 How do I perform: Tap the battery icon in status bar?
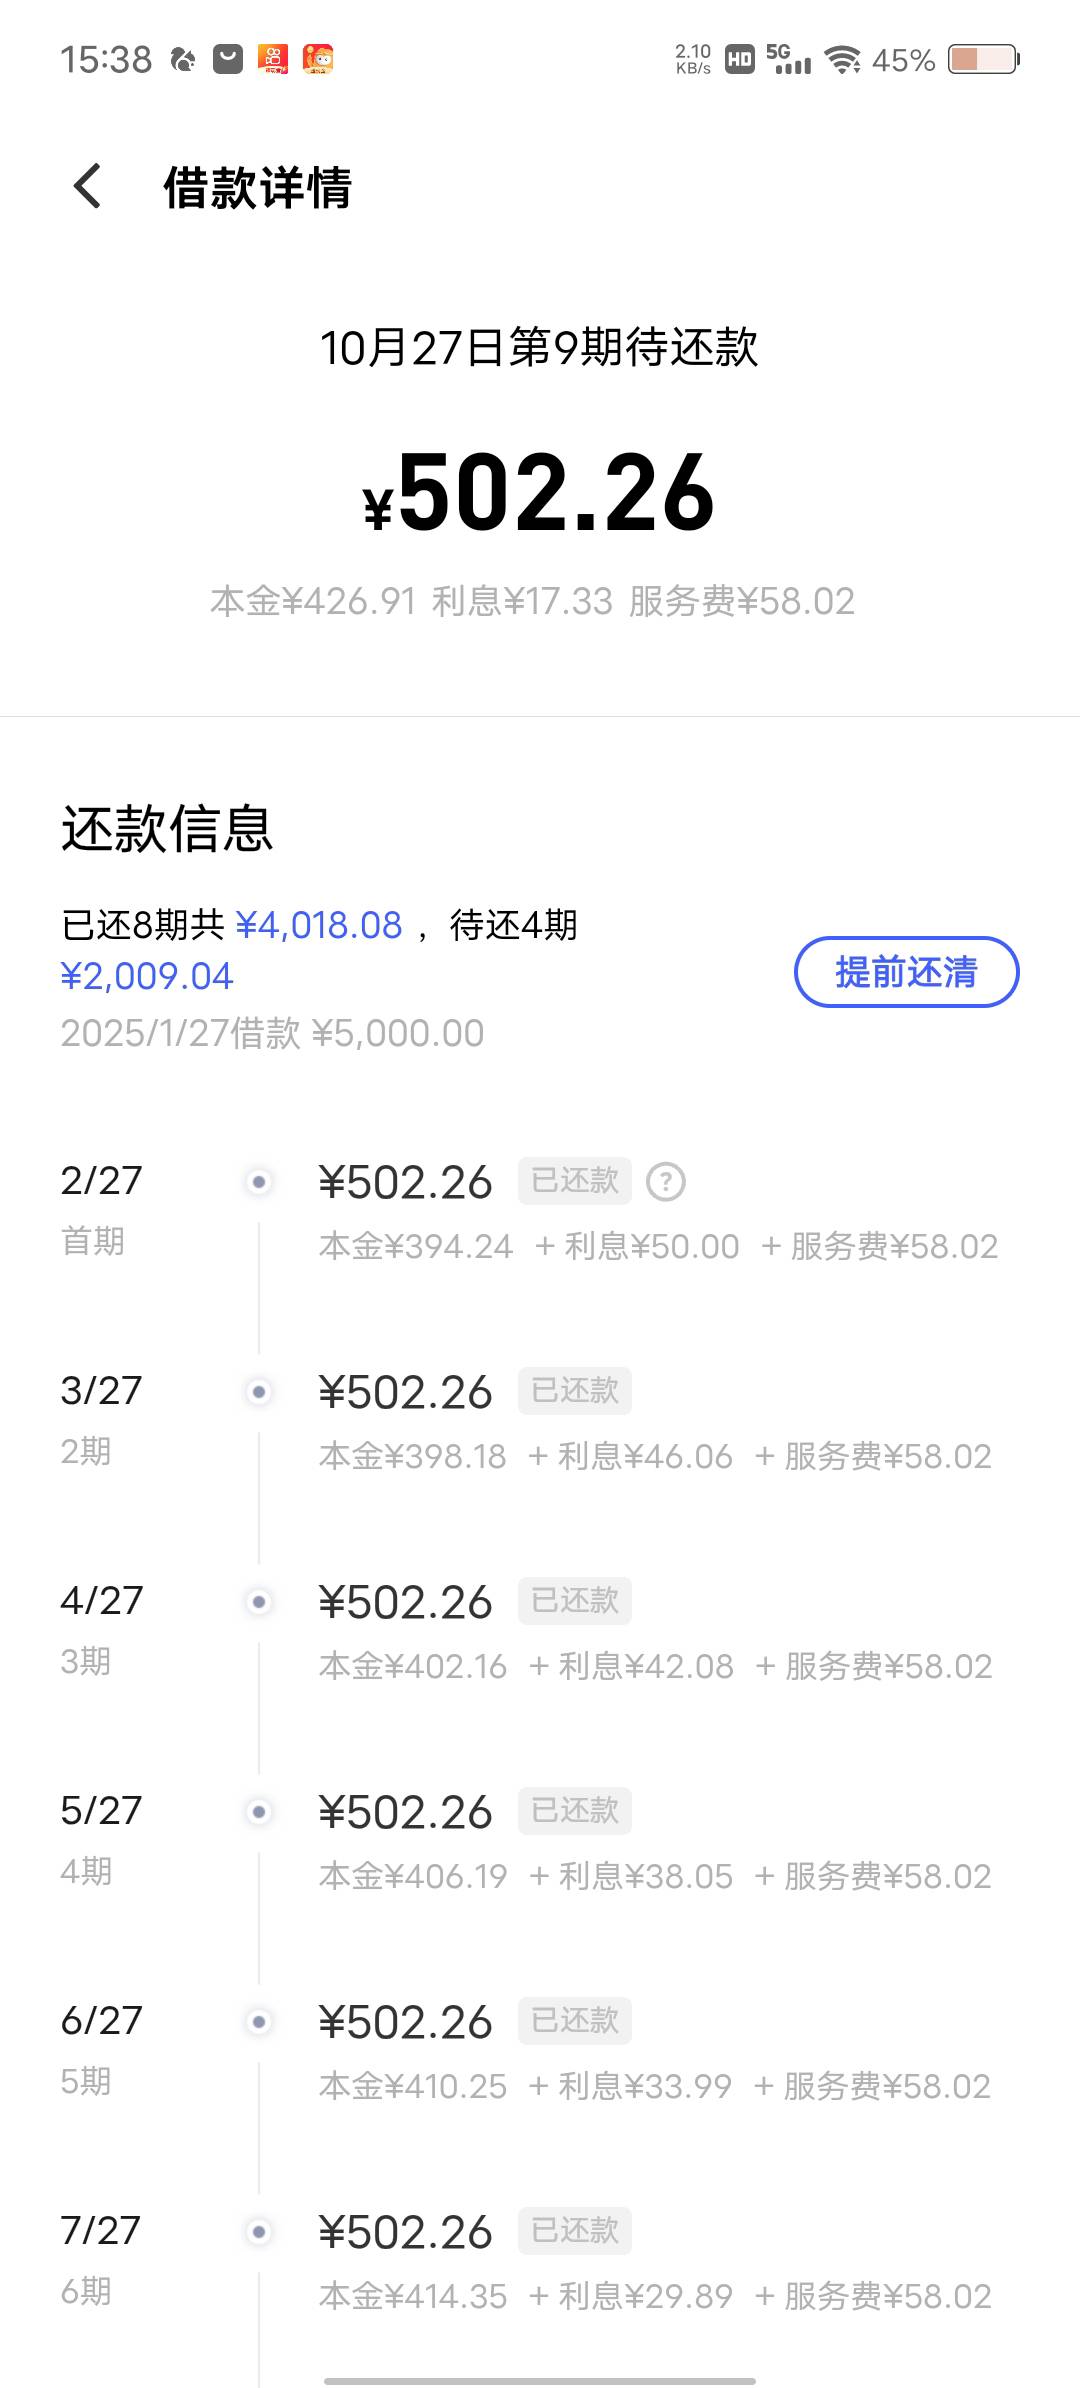click(x=983, y=60)
